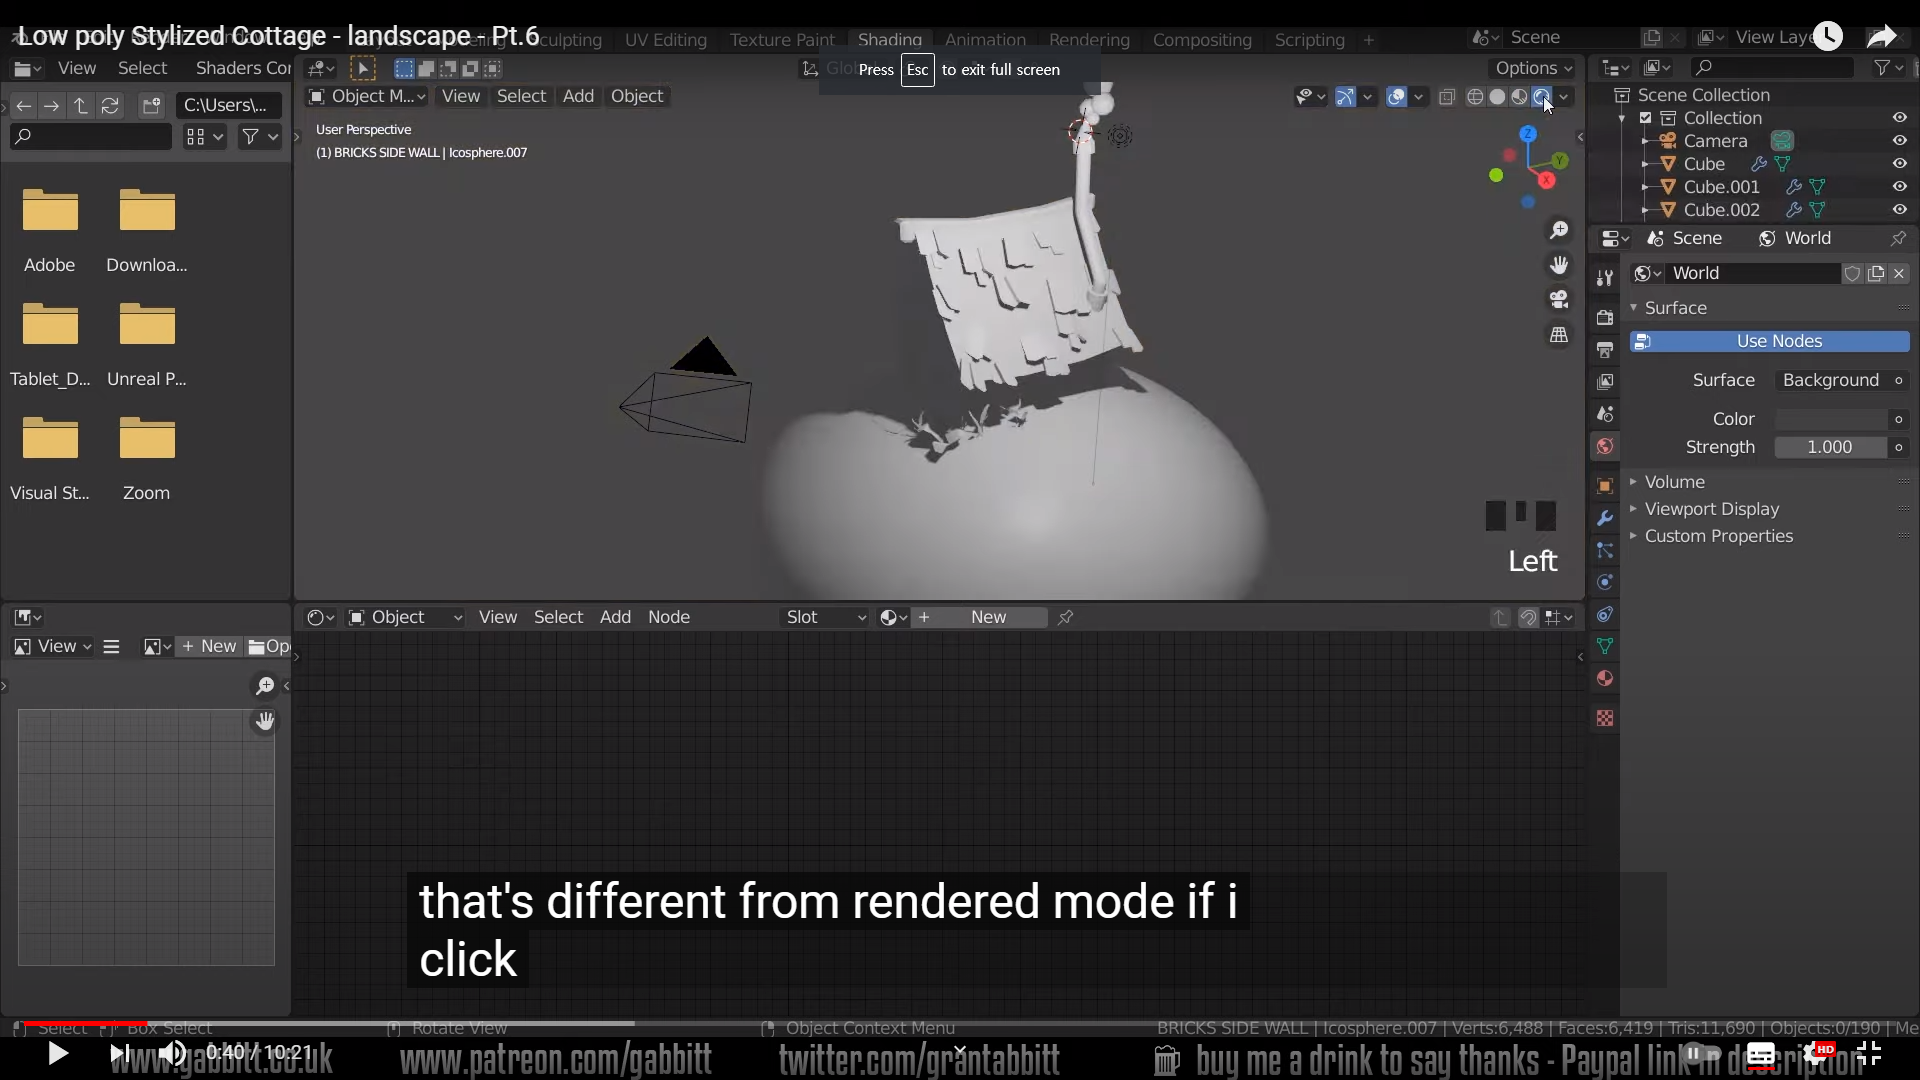Open the Downloads folder thumbnail

click(x=147, y=212)
